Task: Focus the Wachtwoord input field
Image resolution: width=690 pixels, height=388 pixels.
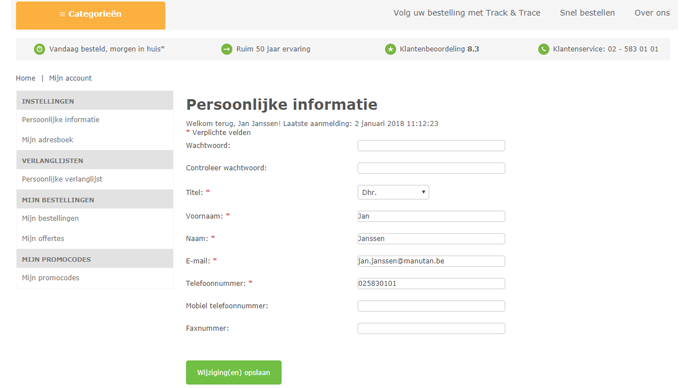Action: click(431, 146)
